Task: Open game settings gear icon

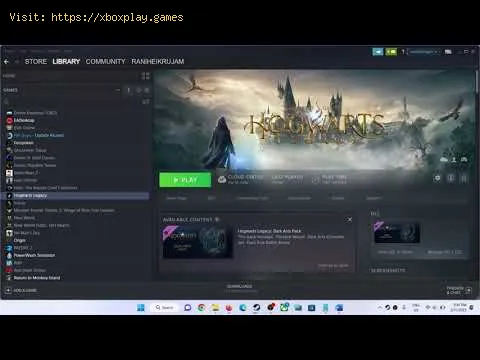Action: 438,178
